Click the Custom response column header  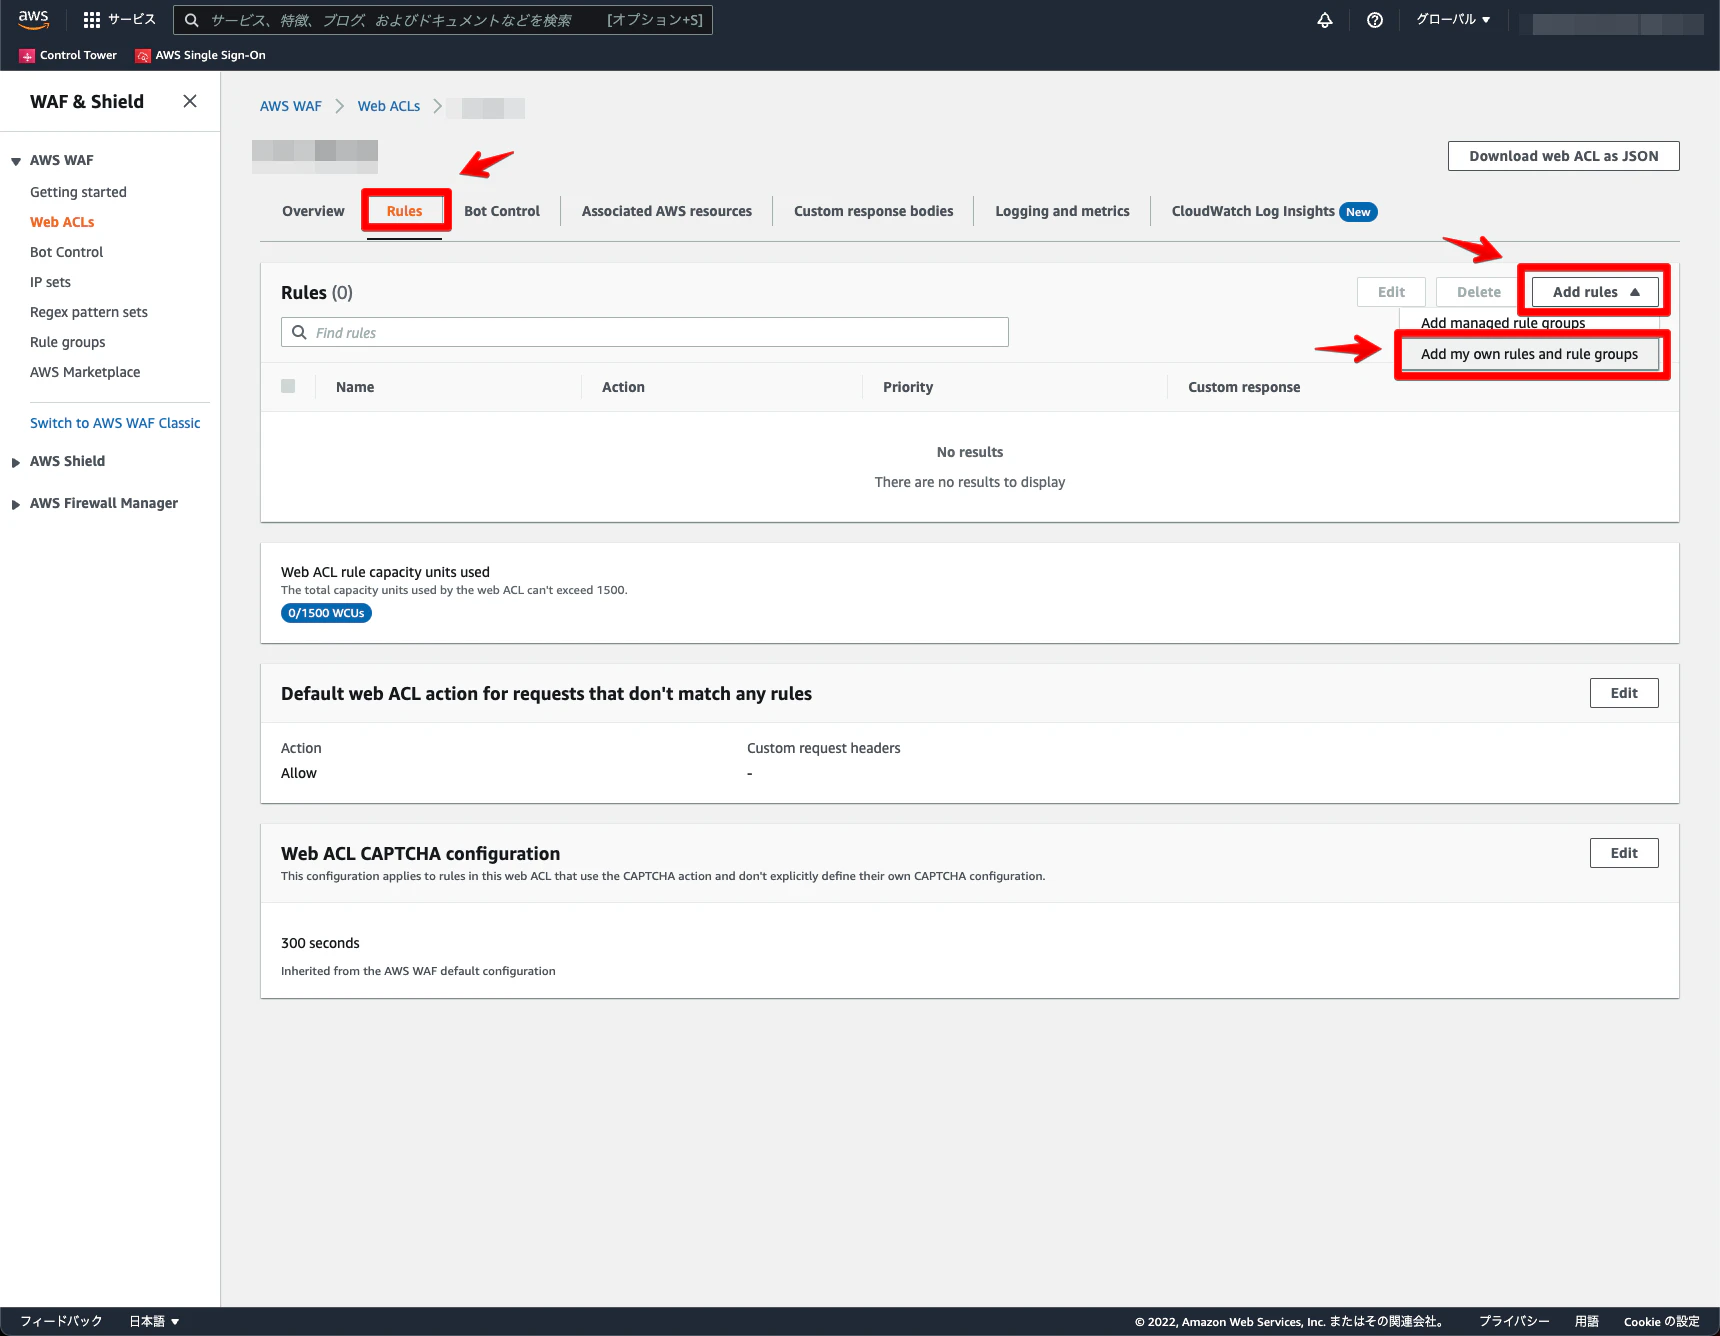click(1244, 387)
